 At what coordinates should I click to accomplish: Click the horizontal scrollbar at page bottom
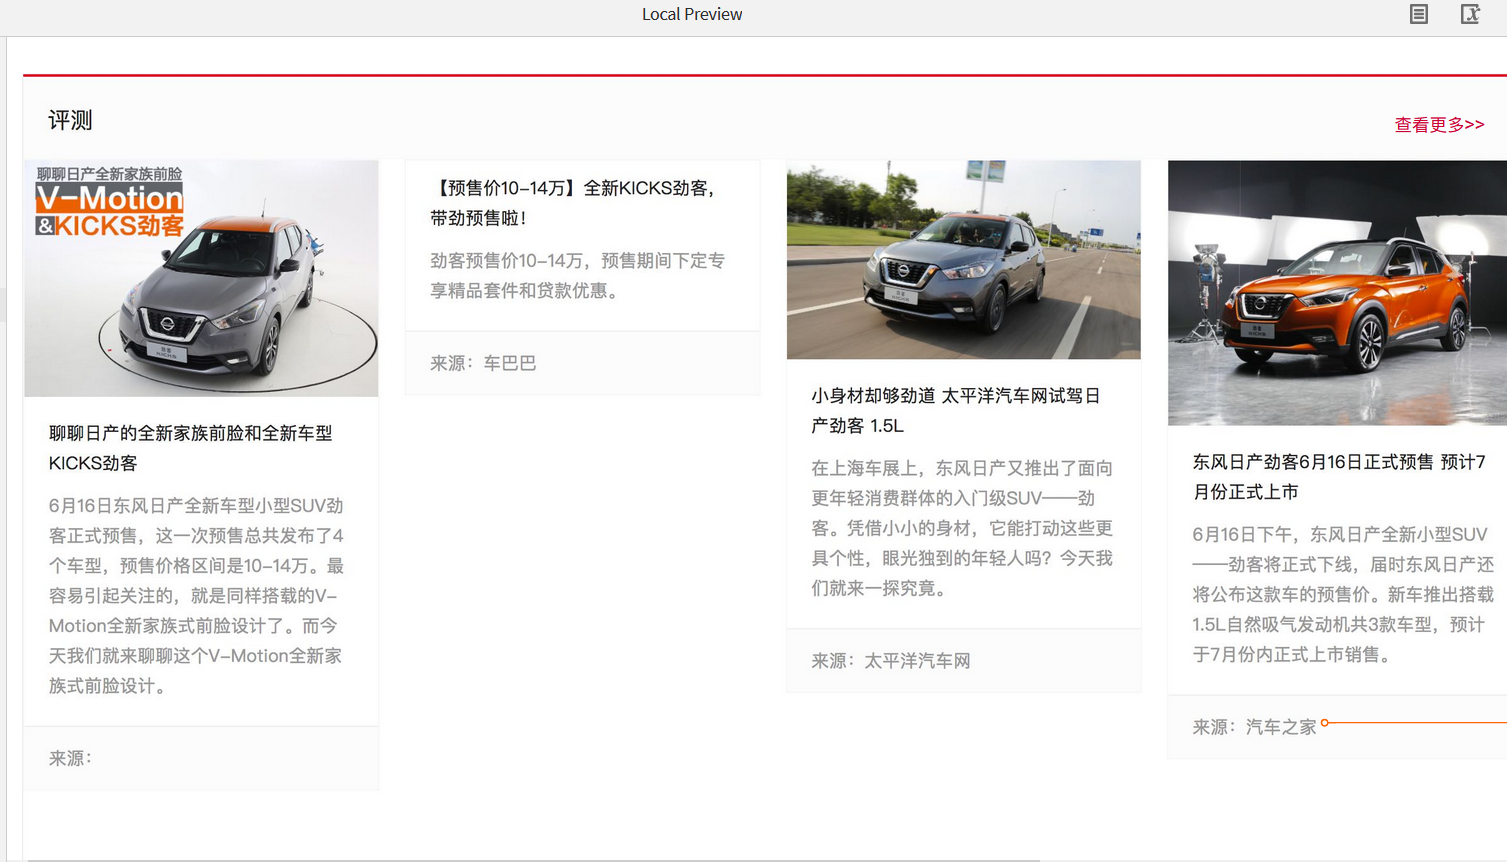(x=534, y=859)
